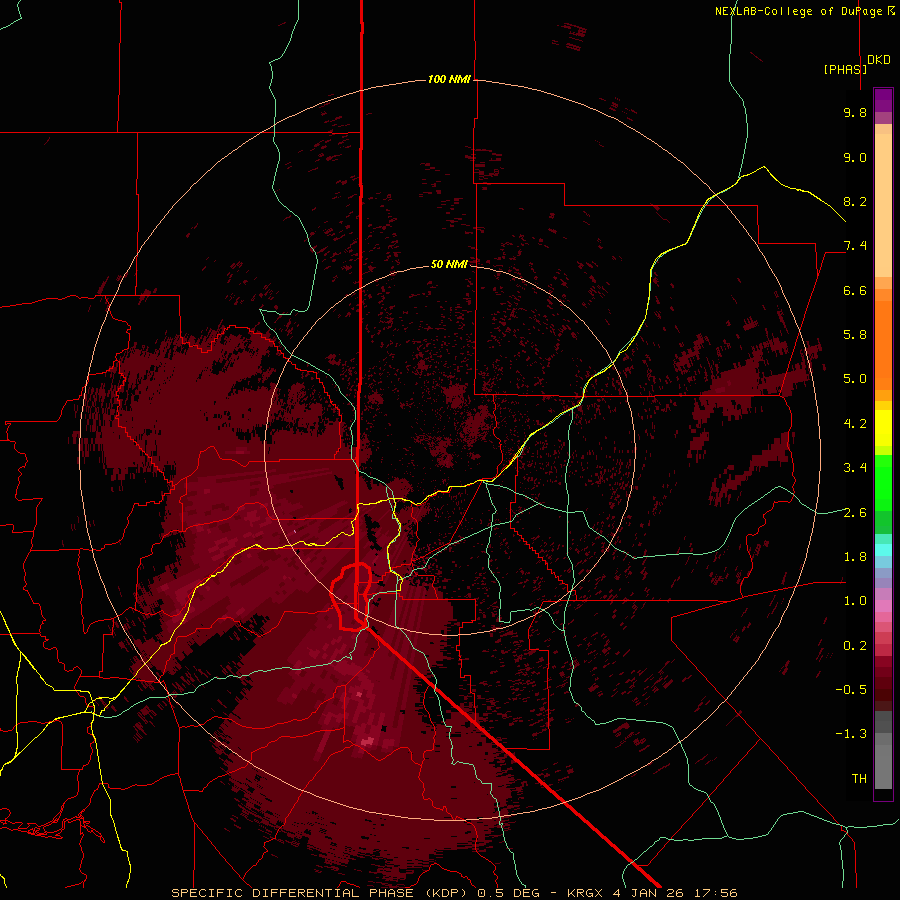Screen dimensions: 900x900
Task: Click the 9.0 scale value
Action: pos(855,157)
